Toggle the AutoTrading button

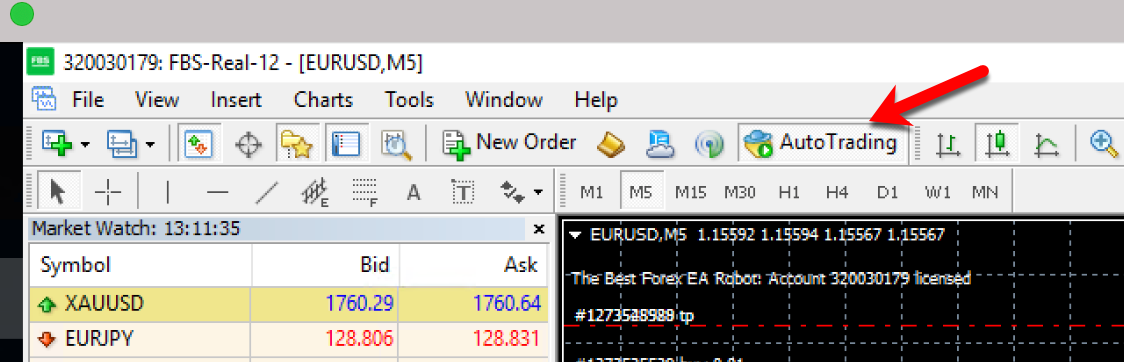coord(821,143)
